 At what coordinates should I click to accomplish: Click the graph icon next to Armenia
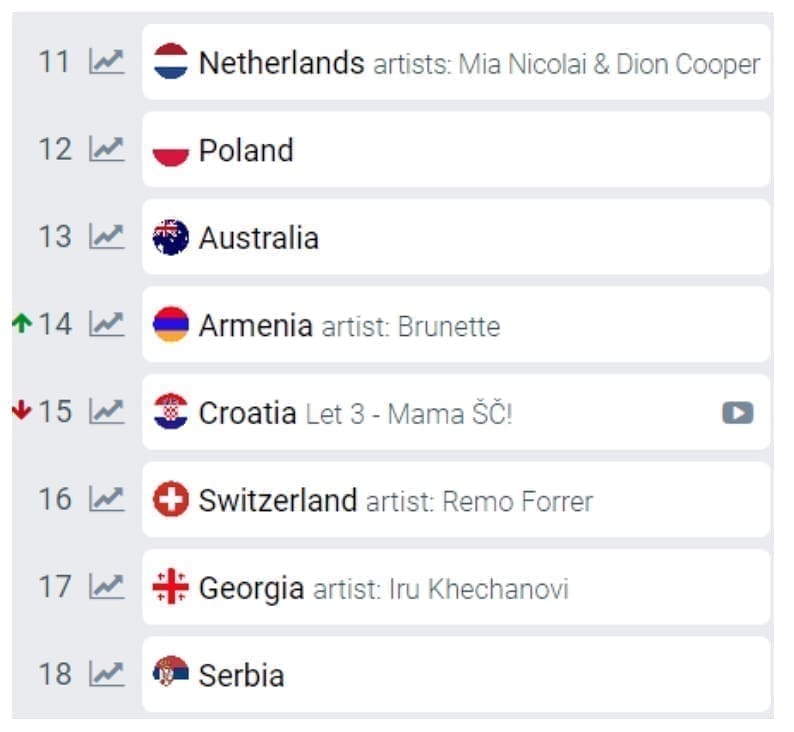coord(106,324)
